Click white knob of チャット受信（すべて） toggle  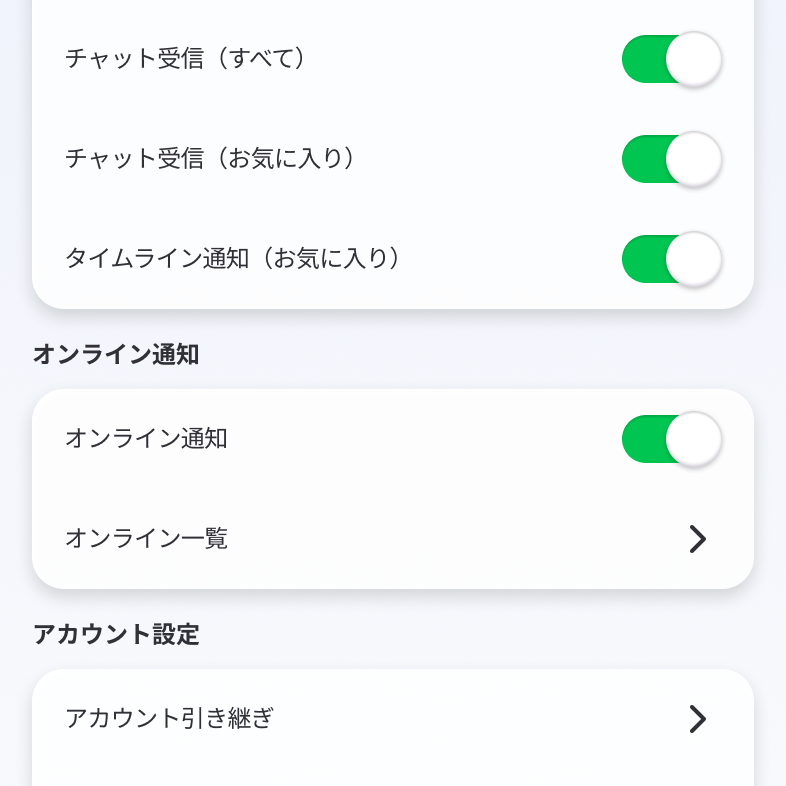point(694,59)
